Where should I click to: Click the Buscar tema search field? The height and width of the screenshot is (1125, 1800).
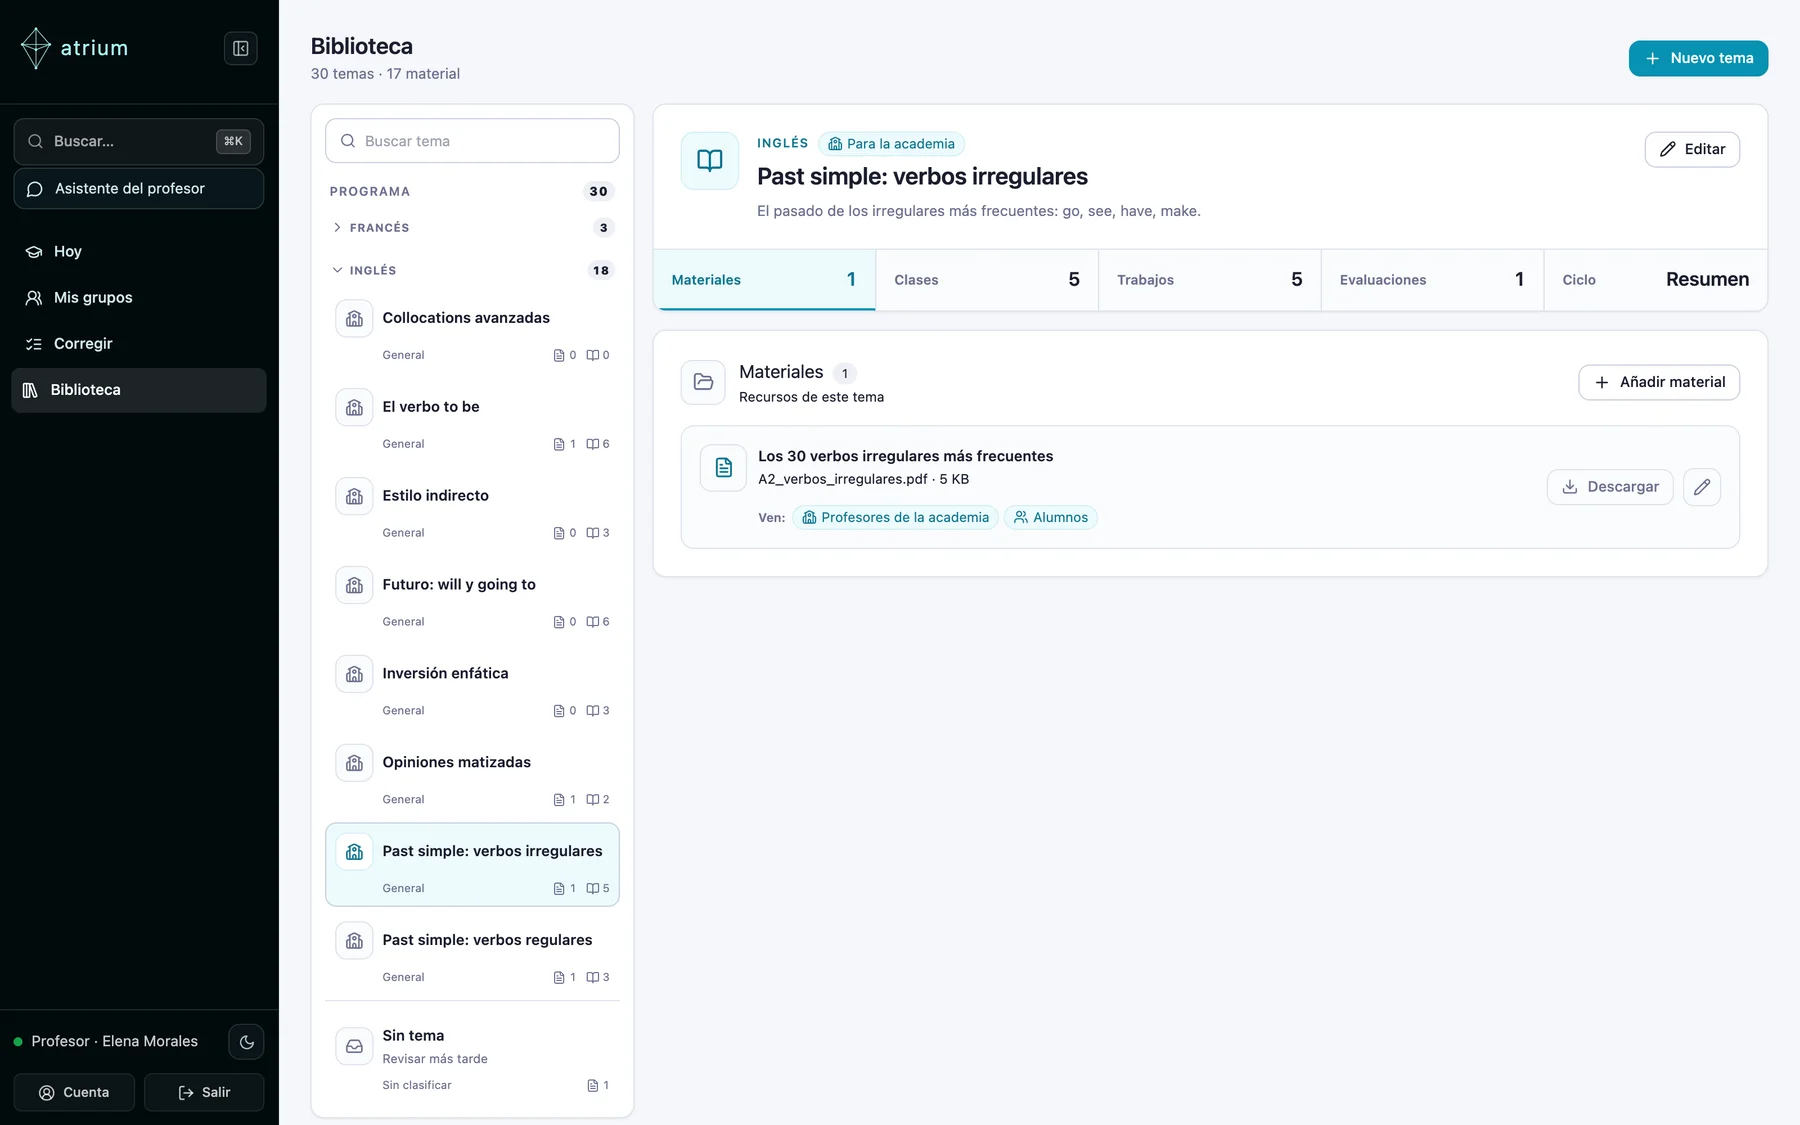pos(472,141)
